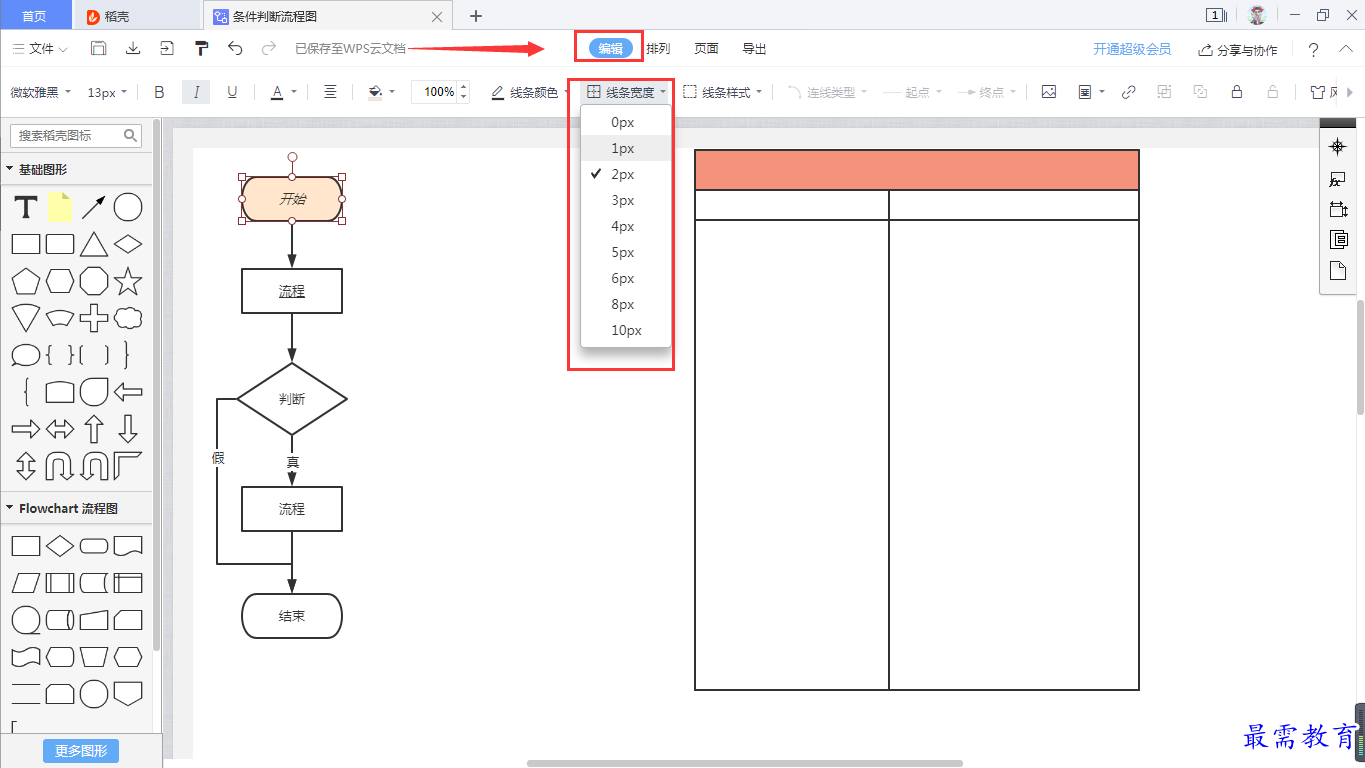The image size is (1365, 768).
Task: Select the cloud shape
Action: click(x=128, y=318)
